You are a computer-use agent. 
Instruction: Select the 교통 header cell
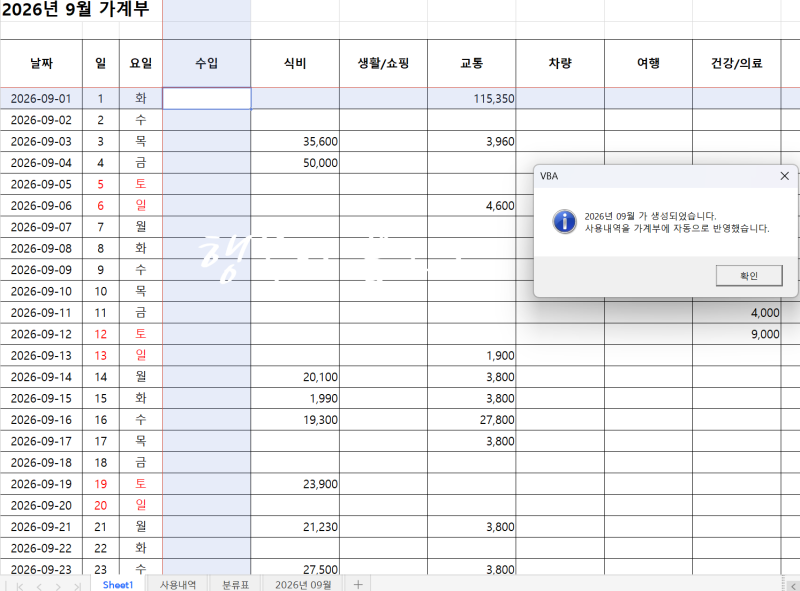(x=471, y=63)
